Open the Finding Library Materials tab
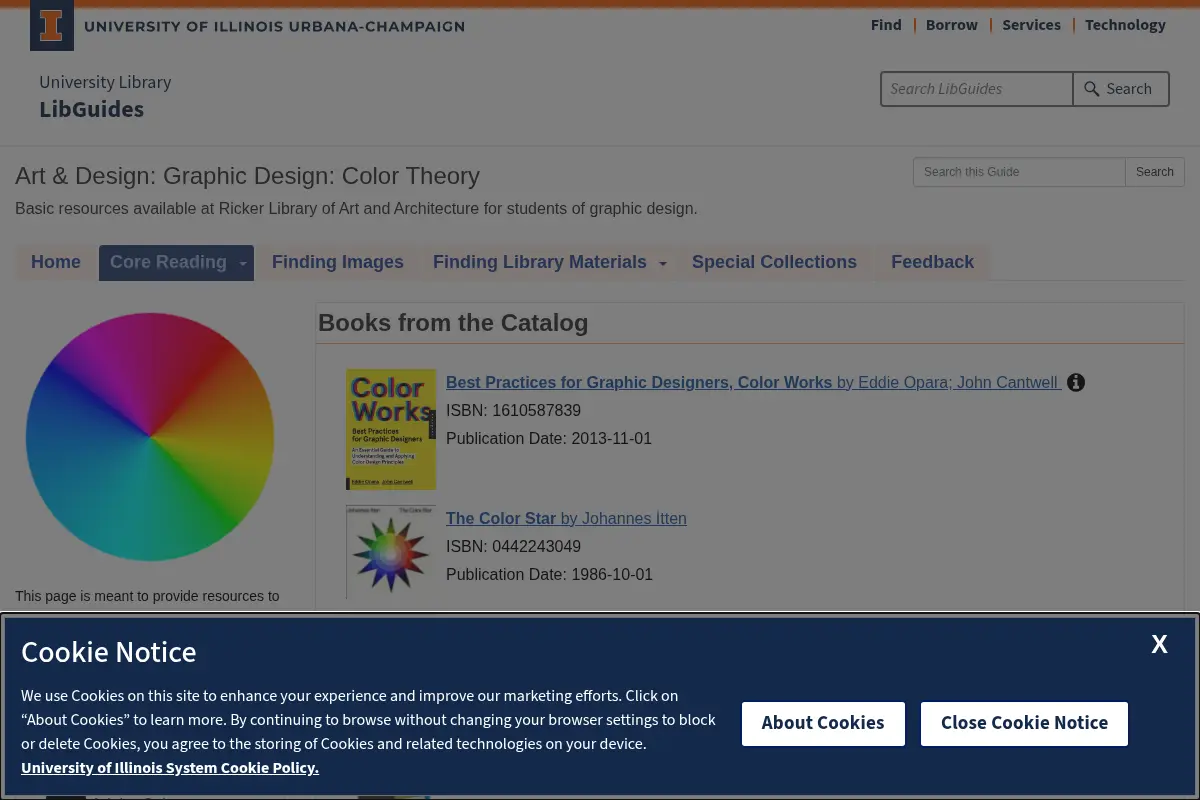 click(x=540, y=262)
